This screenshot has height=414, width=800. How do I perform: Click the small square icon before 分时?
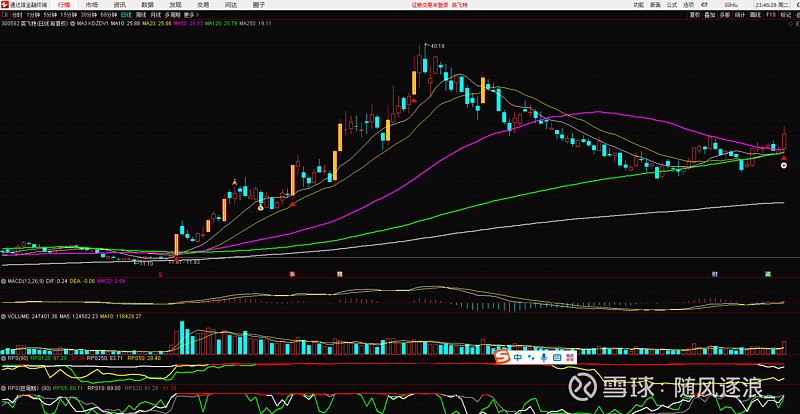tap(5, 15)
